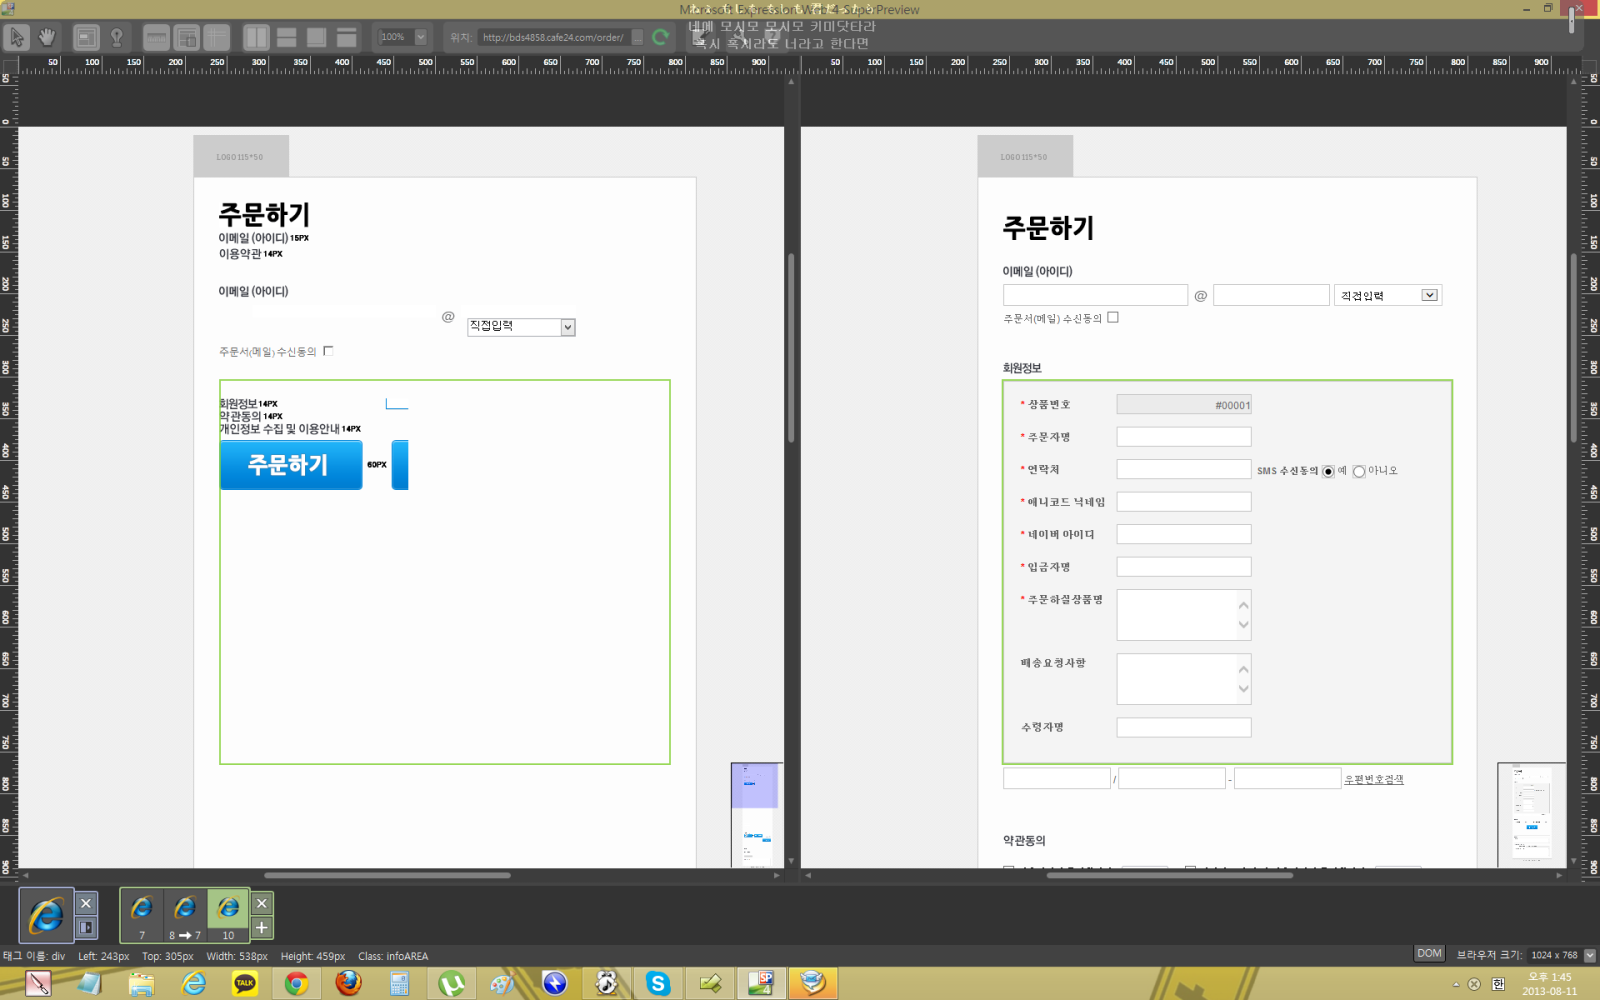Expand the browser size 1024 x 768 dropdown
Image resolution: width=1600 pixels, height=1000 pixels.
[x=1590, y=955]
